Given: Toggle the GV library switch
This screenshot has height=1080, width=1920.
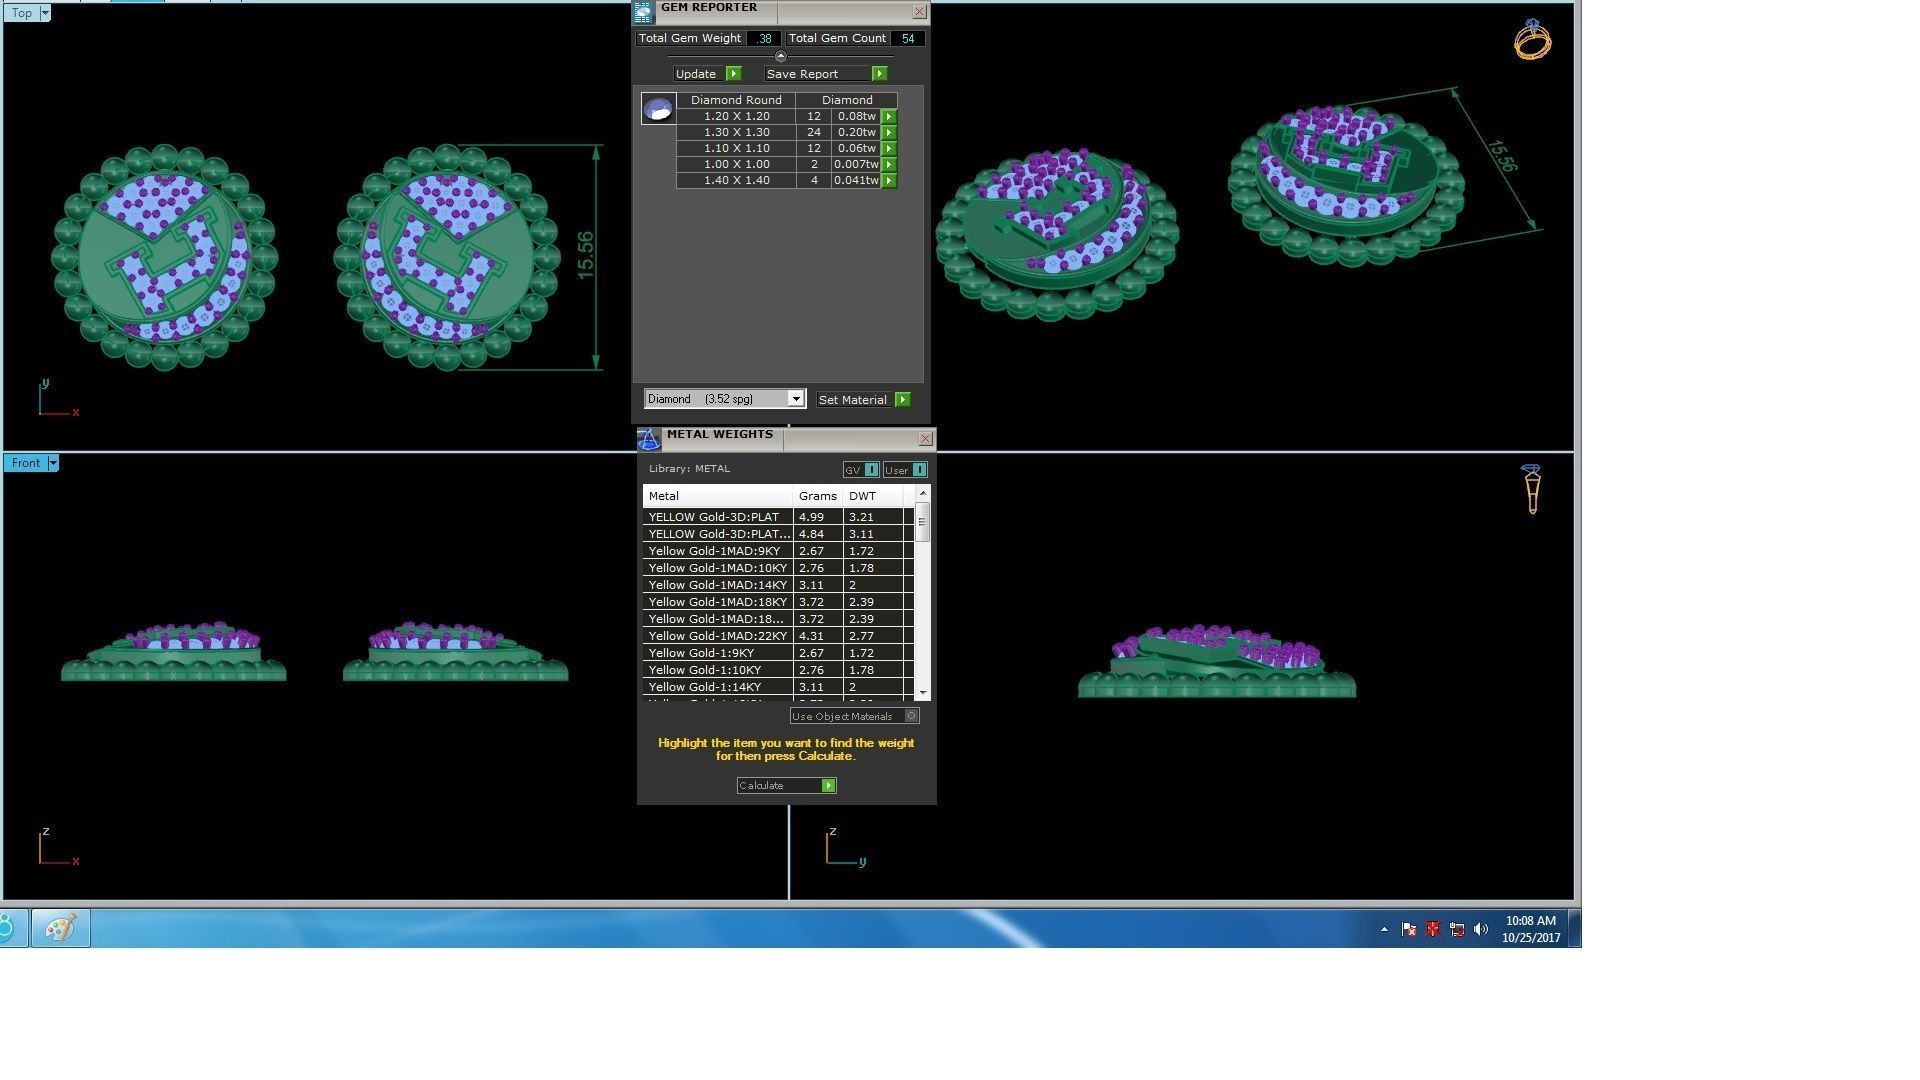Looking at the screenshot, I should 871,470.
